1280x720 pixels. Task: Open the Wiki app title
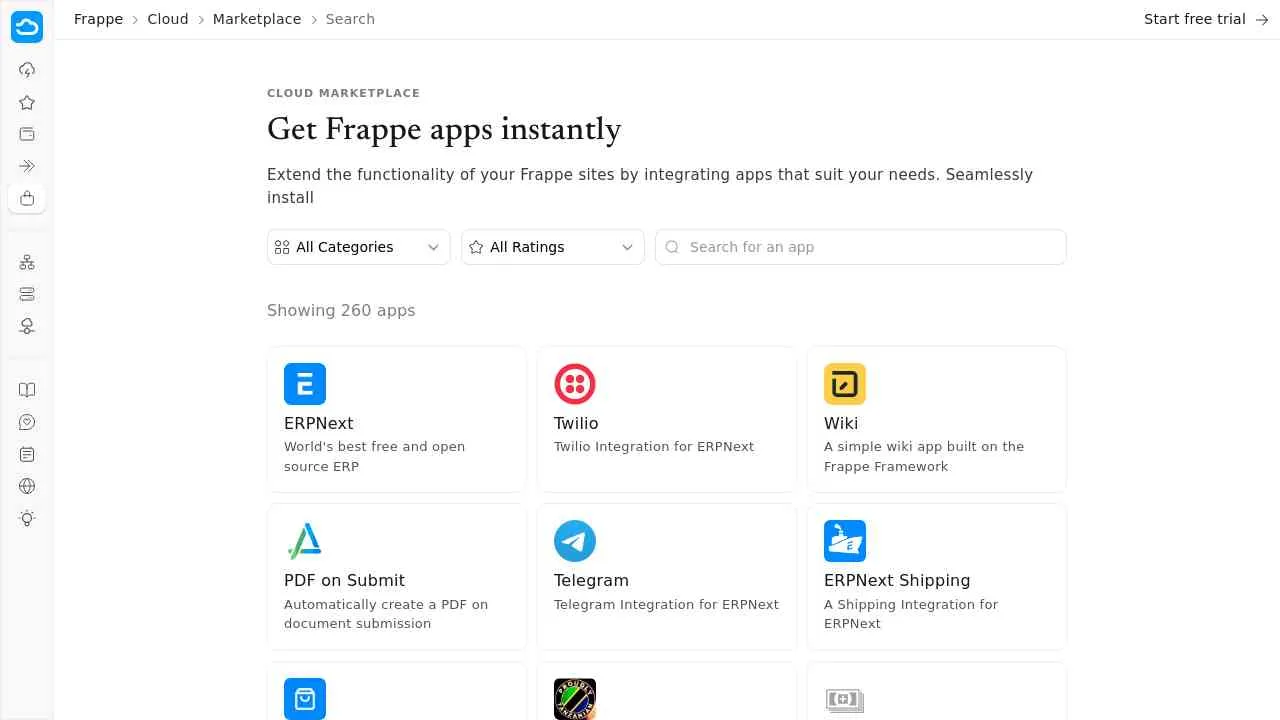(841, 423)
